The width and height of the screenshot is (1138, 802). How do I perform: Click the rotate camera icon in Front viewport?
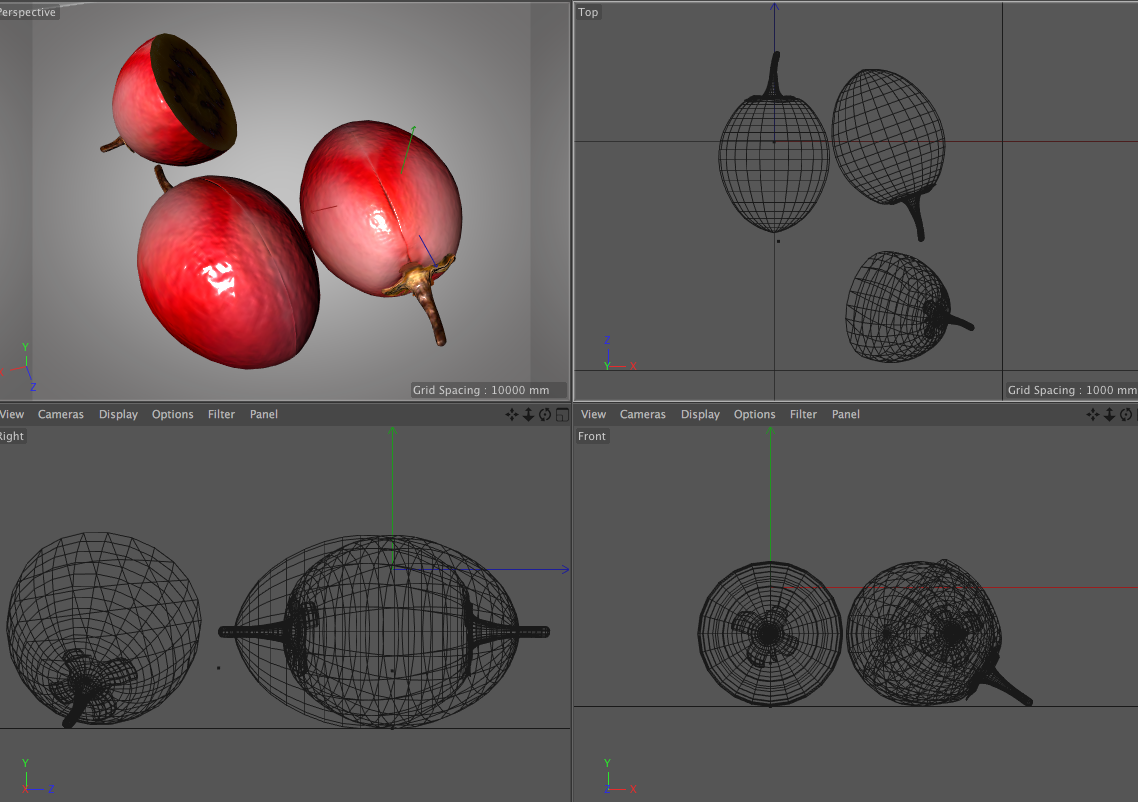(x=1126, y=415)
